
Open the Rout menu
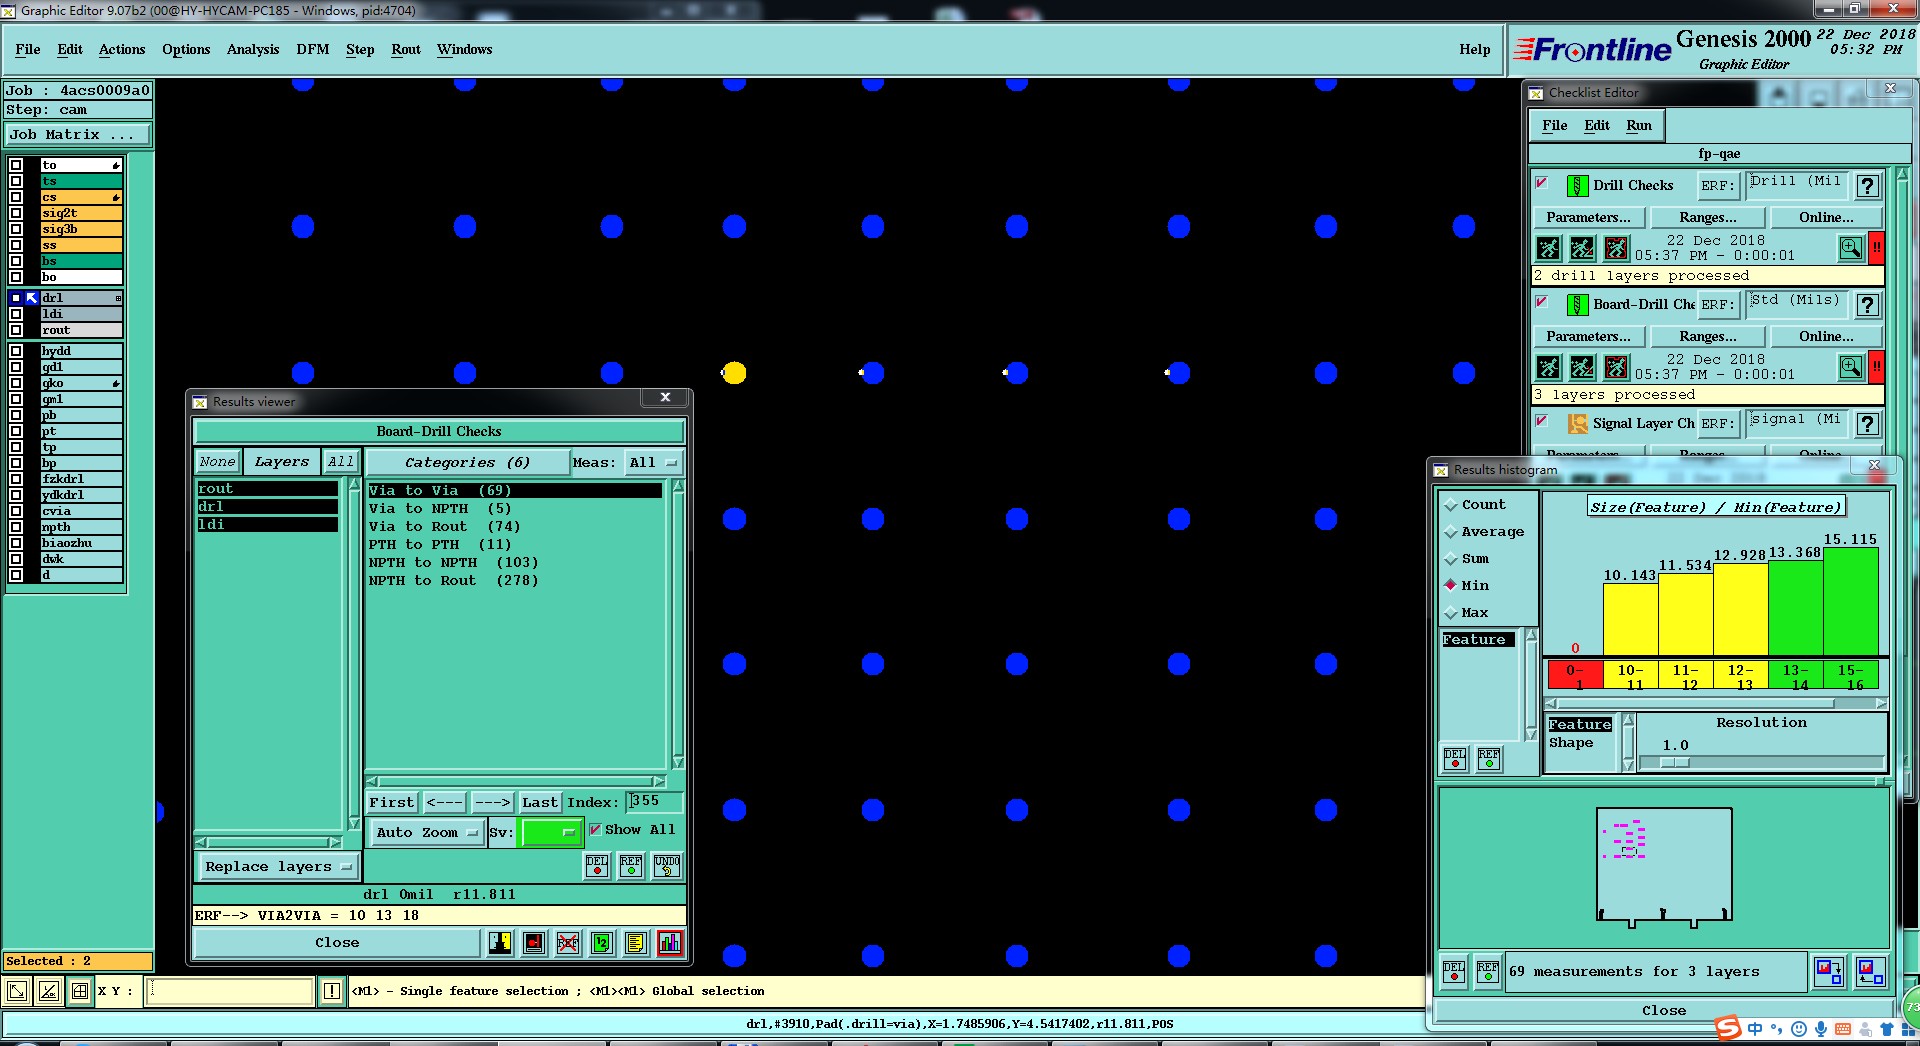coord(406,50)
